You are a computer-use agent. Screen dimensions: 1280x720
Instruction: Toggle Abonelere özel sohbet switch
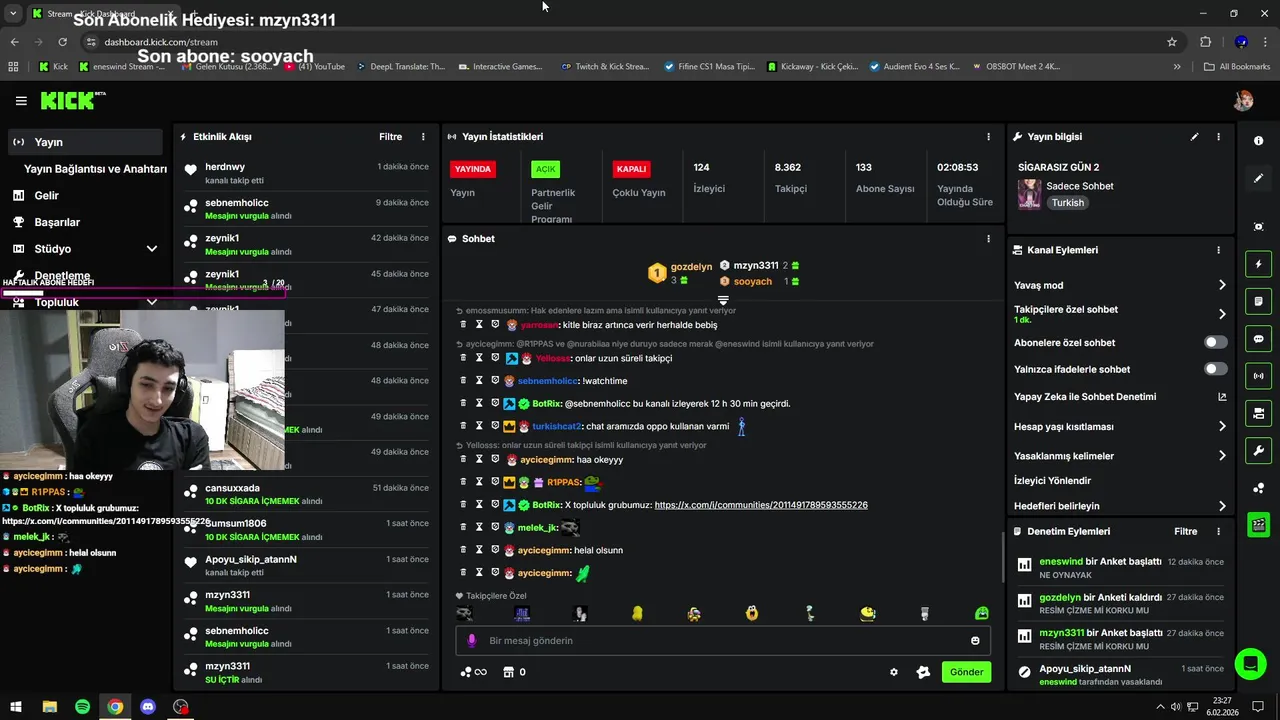coord(1216,342)
